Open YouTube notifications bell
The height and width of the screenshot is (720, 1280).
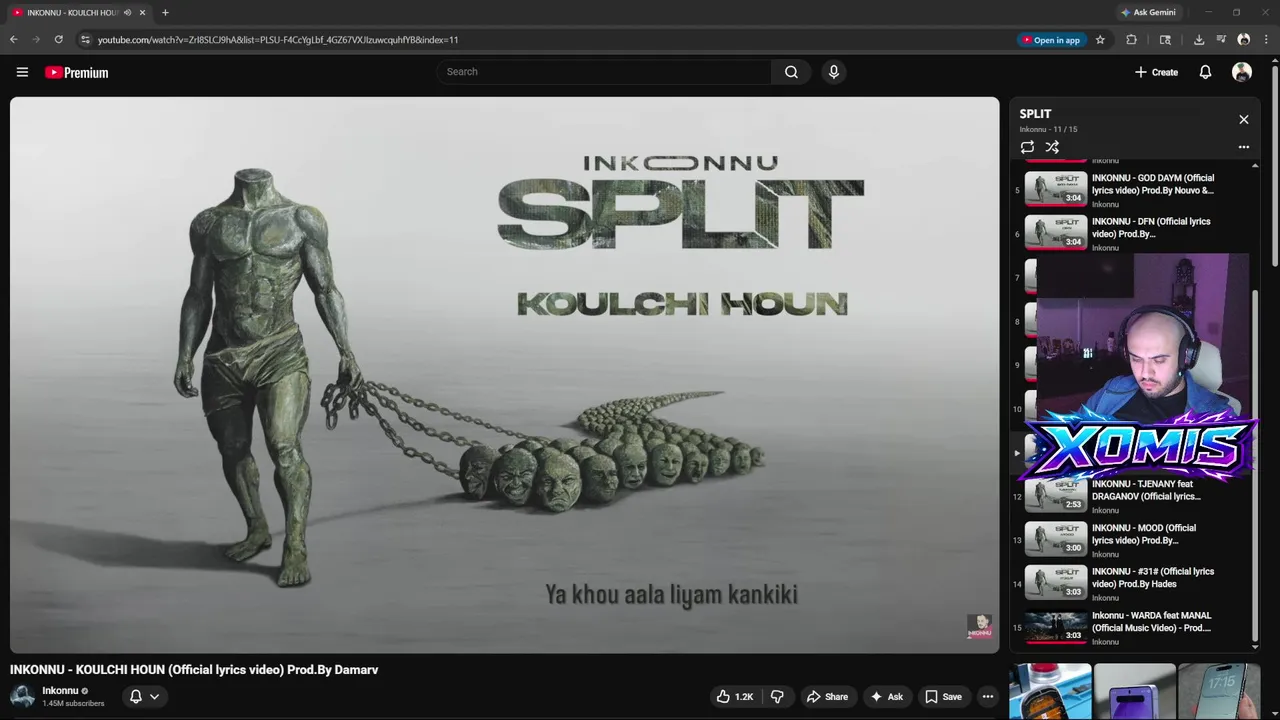point(1205,72)
